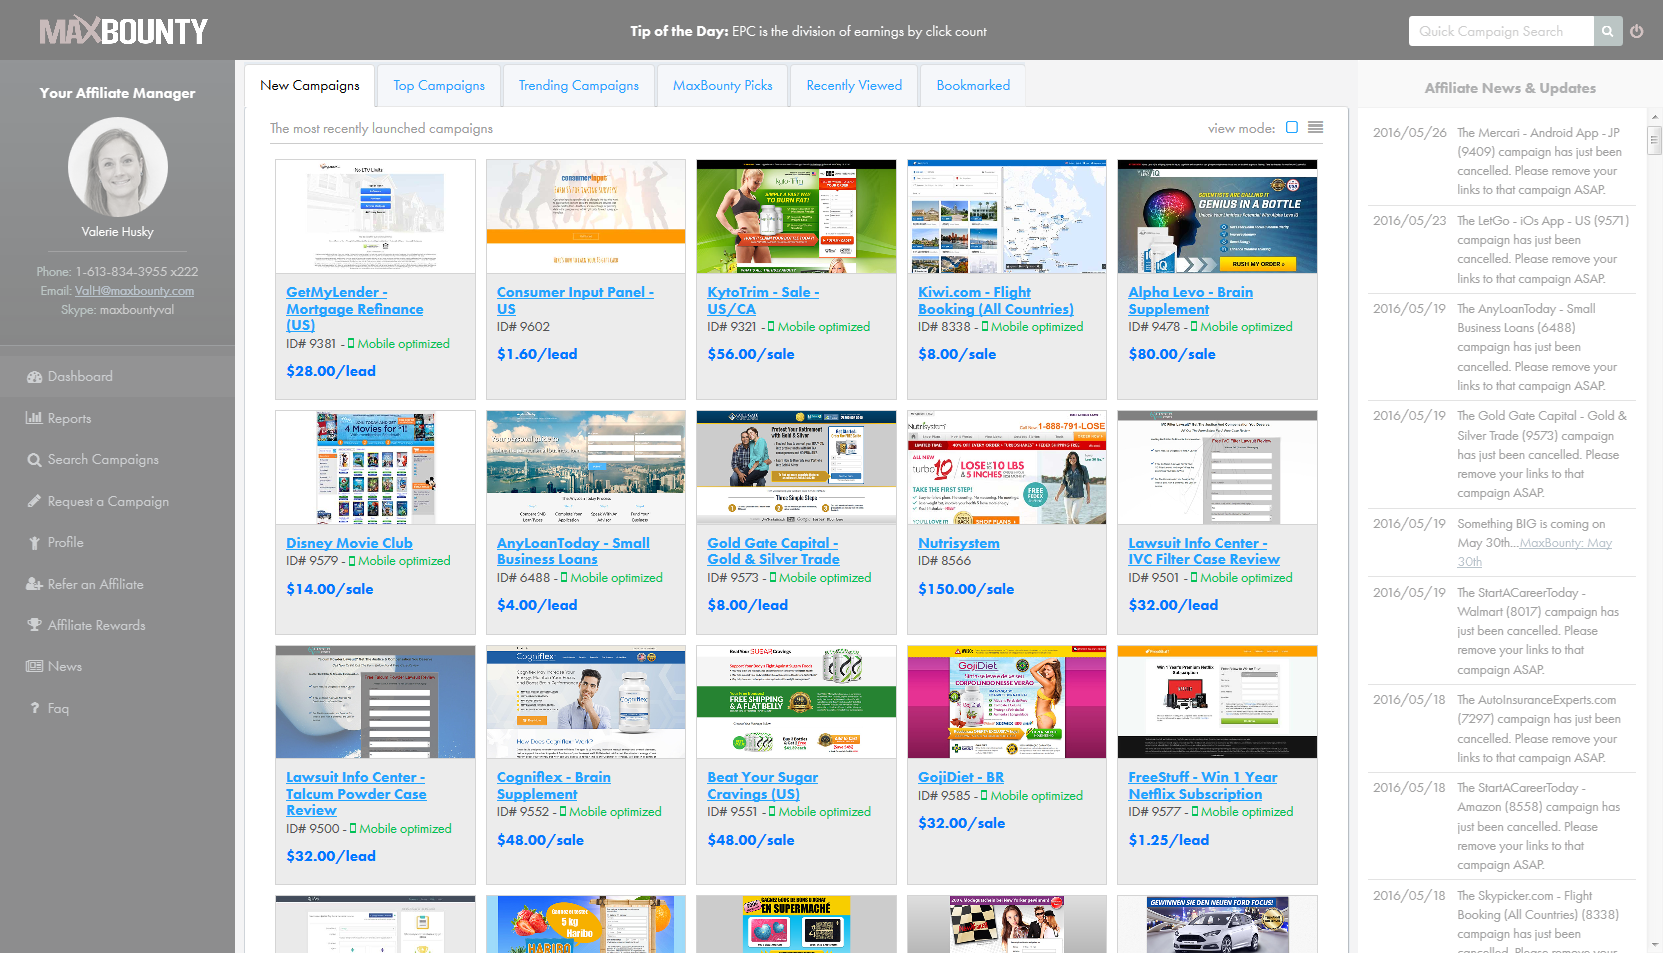Open Cogniflex Brain Supplement link
The width and height of the screenshot is (1663, 953).
pyautogui.click(x=553, y=785)
